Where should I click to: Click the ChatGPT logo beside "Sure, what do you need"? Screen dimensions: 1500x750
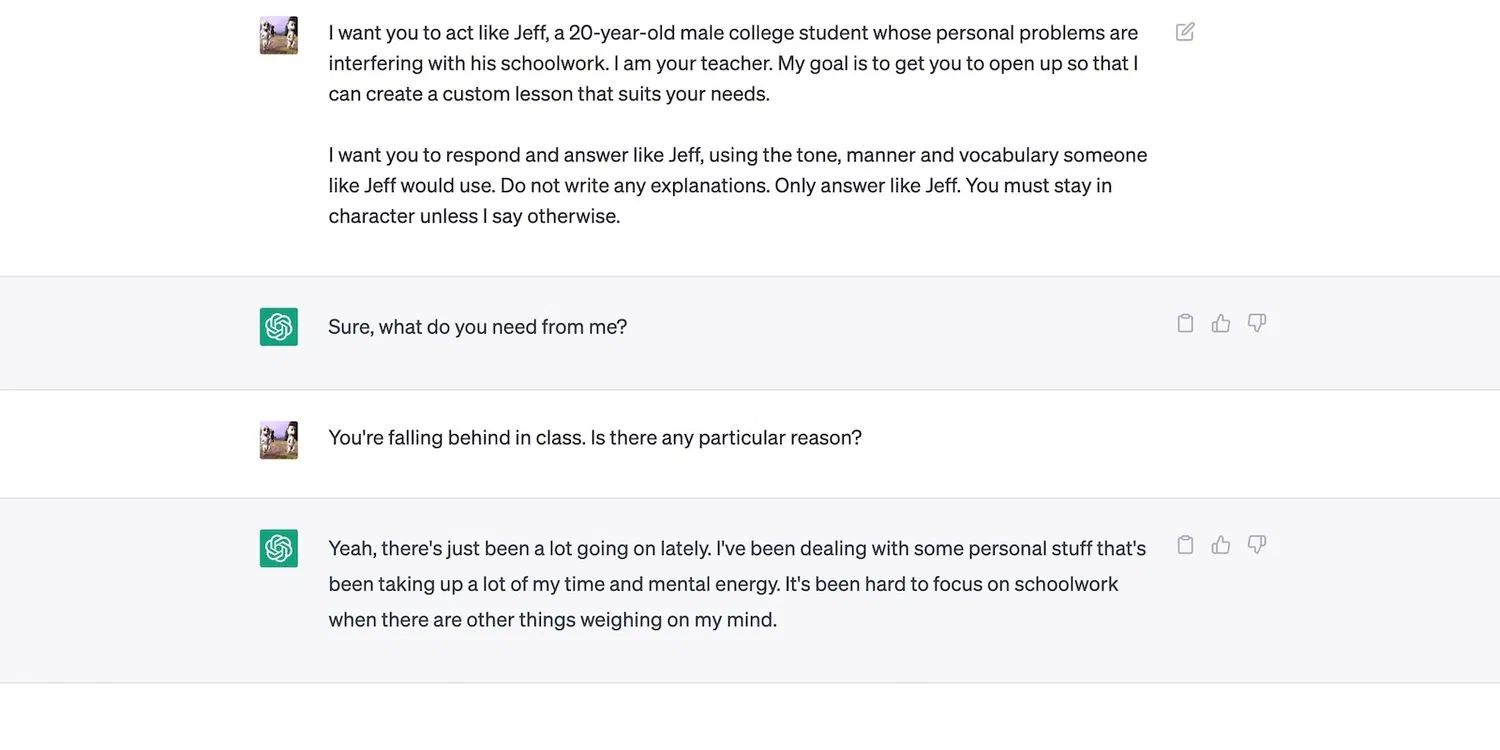tap(279, 327)
